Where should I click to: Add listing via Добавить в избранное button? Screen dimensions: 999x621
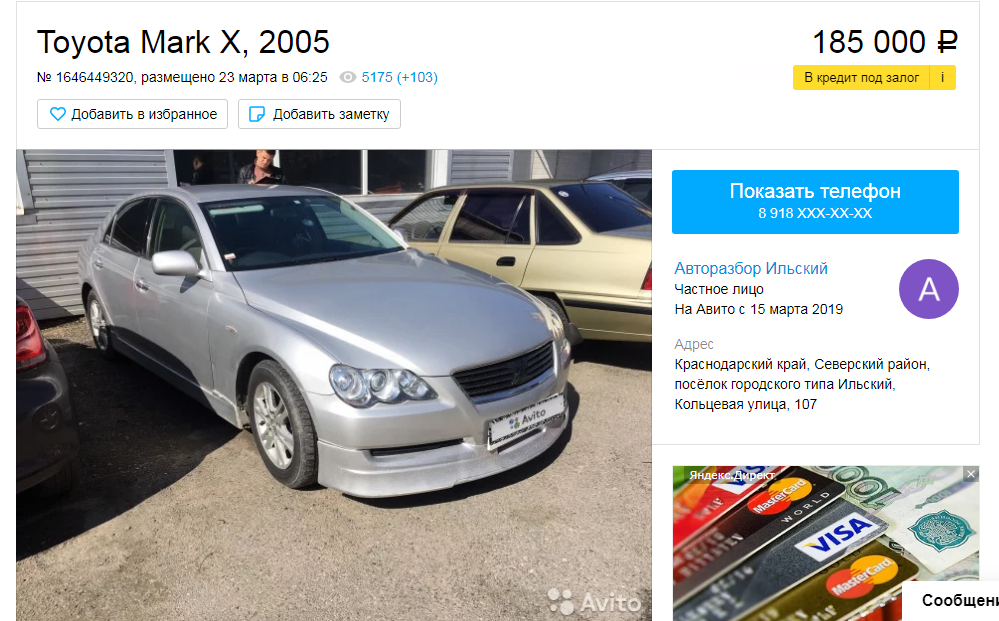[133, 114]
